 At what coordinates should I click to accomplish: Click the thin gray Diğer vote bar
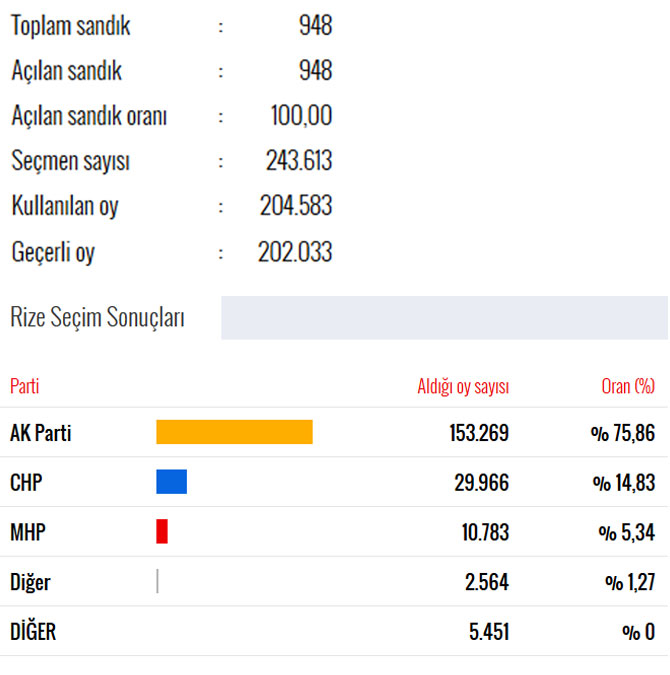point(157,581)
